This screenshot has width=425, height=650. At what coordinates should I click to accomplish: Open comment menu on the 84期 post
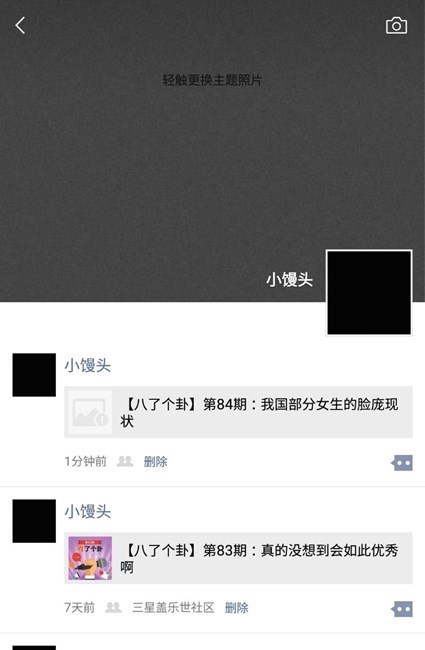click(402, 463)
